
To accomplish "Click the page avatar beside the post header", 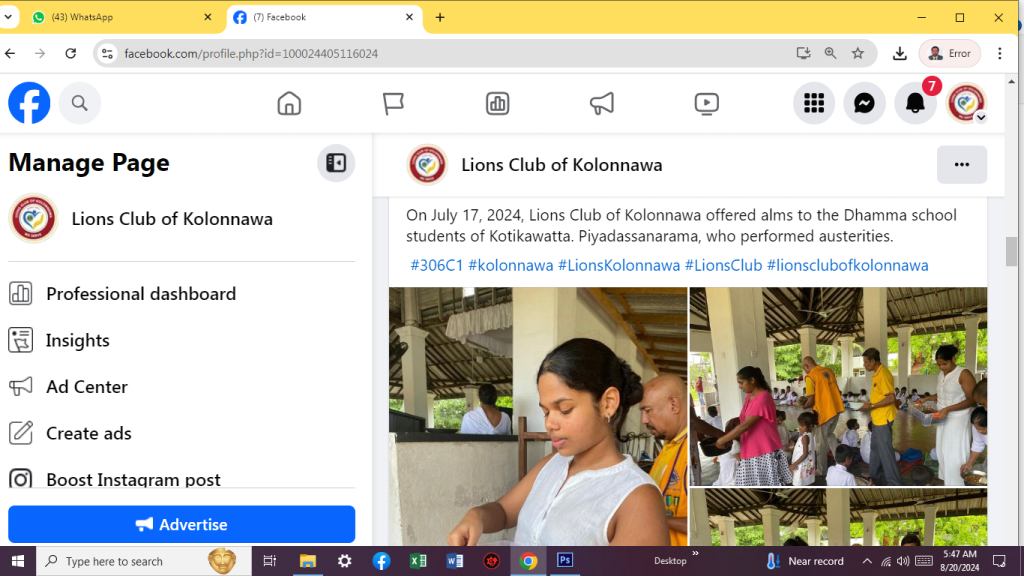I will [427, 165].
